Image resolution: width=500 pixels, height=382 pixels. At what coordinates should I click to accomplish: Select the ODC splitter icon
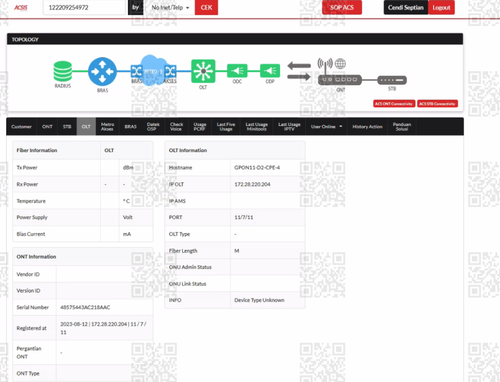237,71
